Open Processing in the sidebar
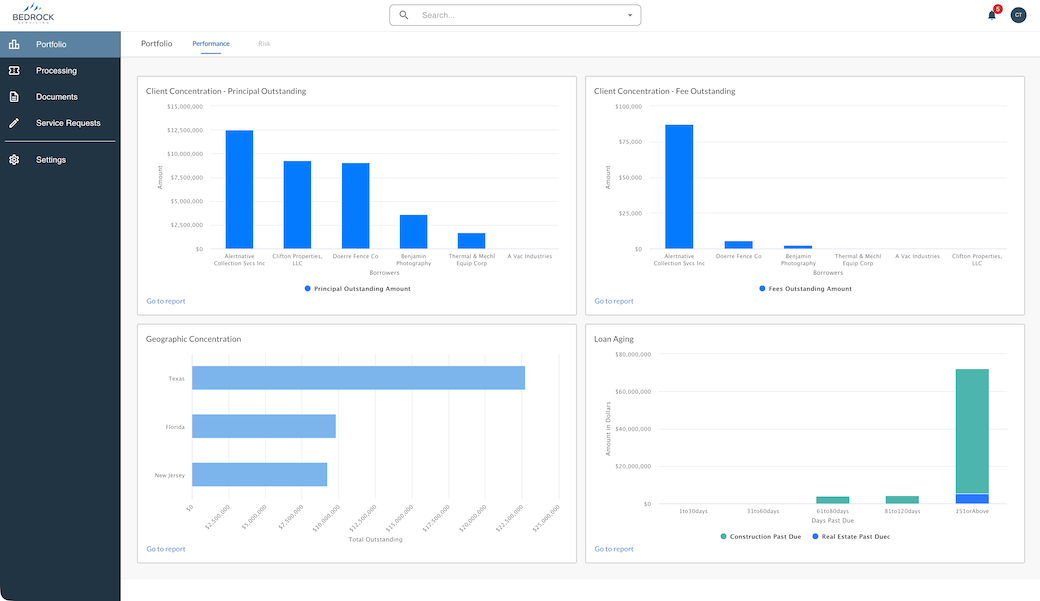The width and height of the screenshot is (1040, 601). pyautogui.click(x=60, y=70)
